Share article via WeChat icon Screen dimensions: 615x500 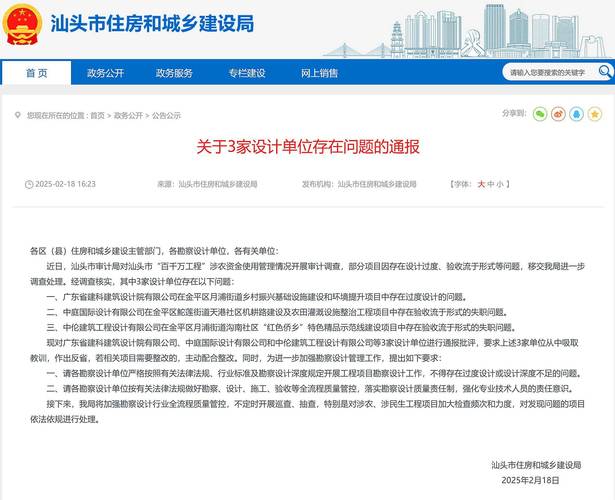(540, 114)
